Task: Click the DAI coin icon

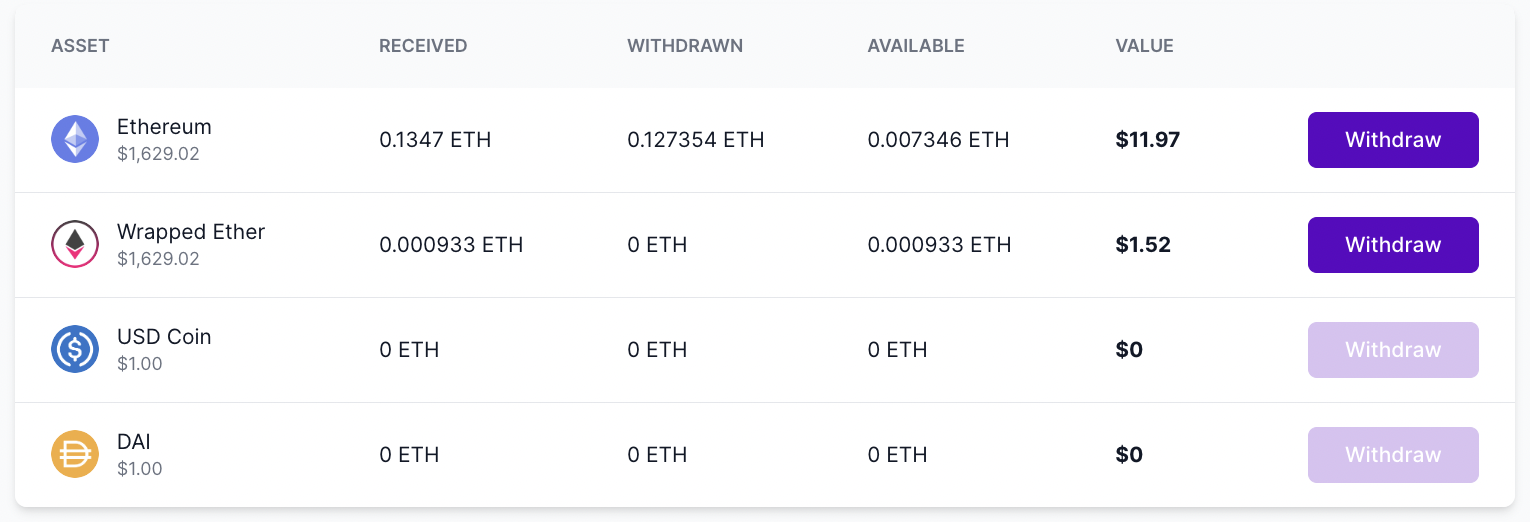Action: (x=75, y=455)
